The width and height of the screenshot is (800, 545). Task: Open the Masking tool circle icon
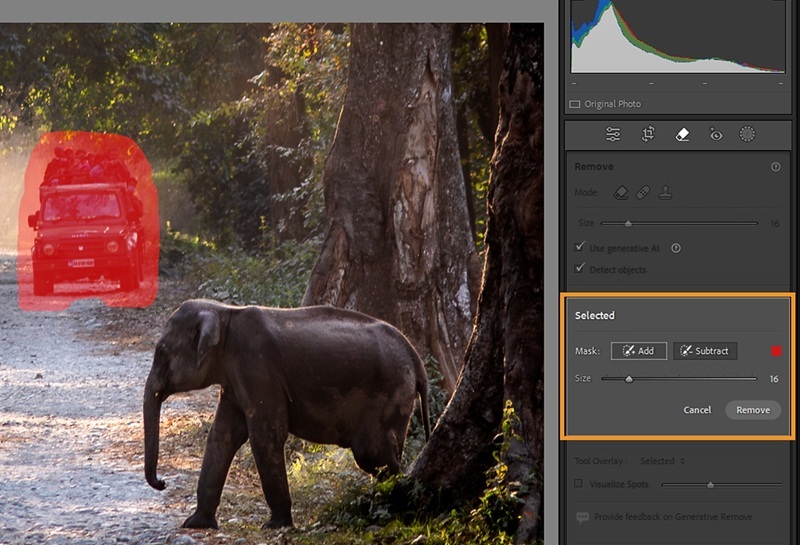(747, 134)
